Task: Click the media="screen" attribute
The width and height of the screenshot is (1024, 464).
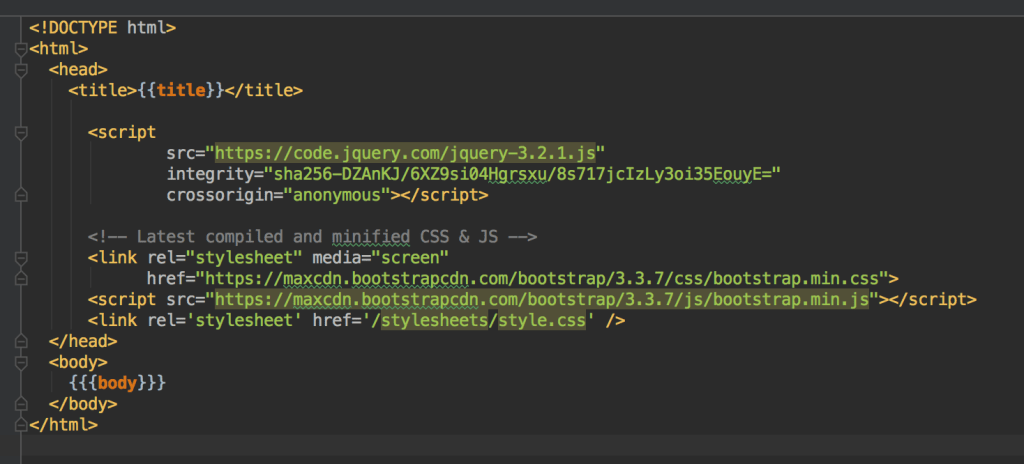Action: [381, 257]
